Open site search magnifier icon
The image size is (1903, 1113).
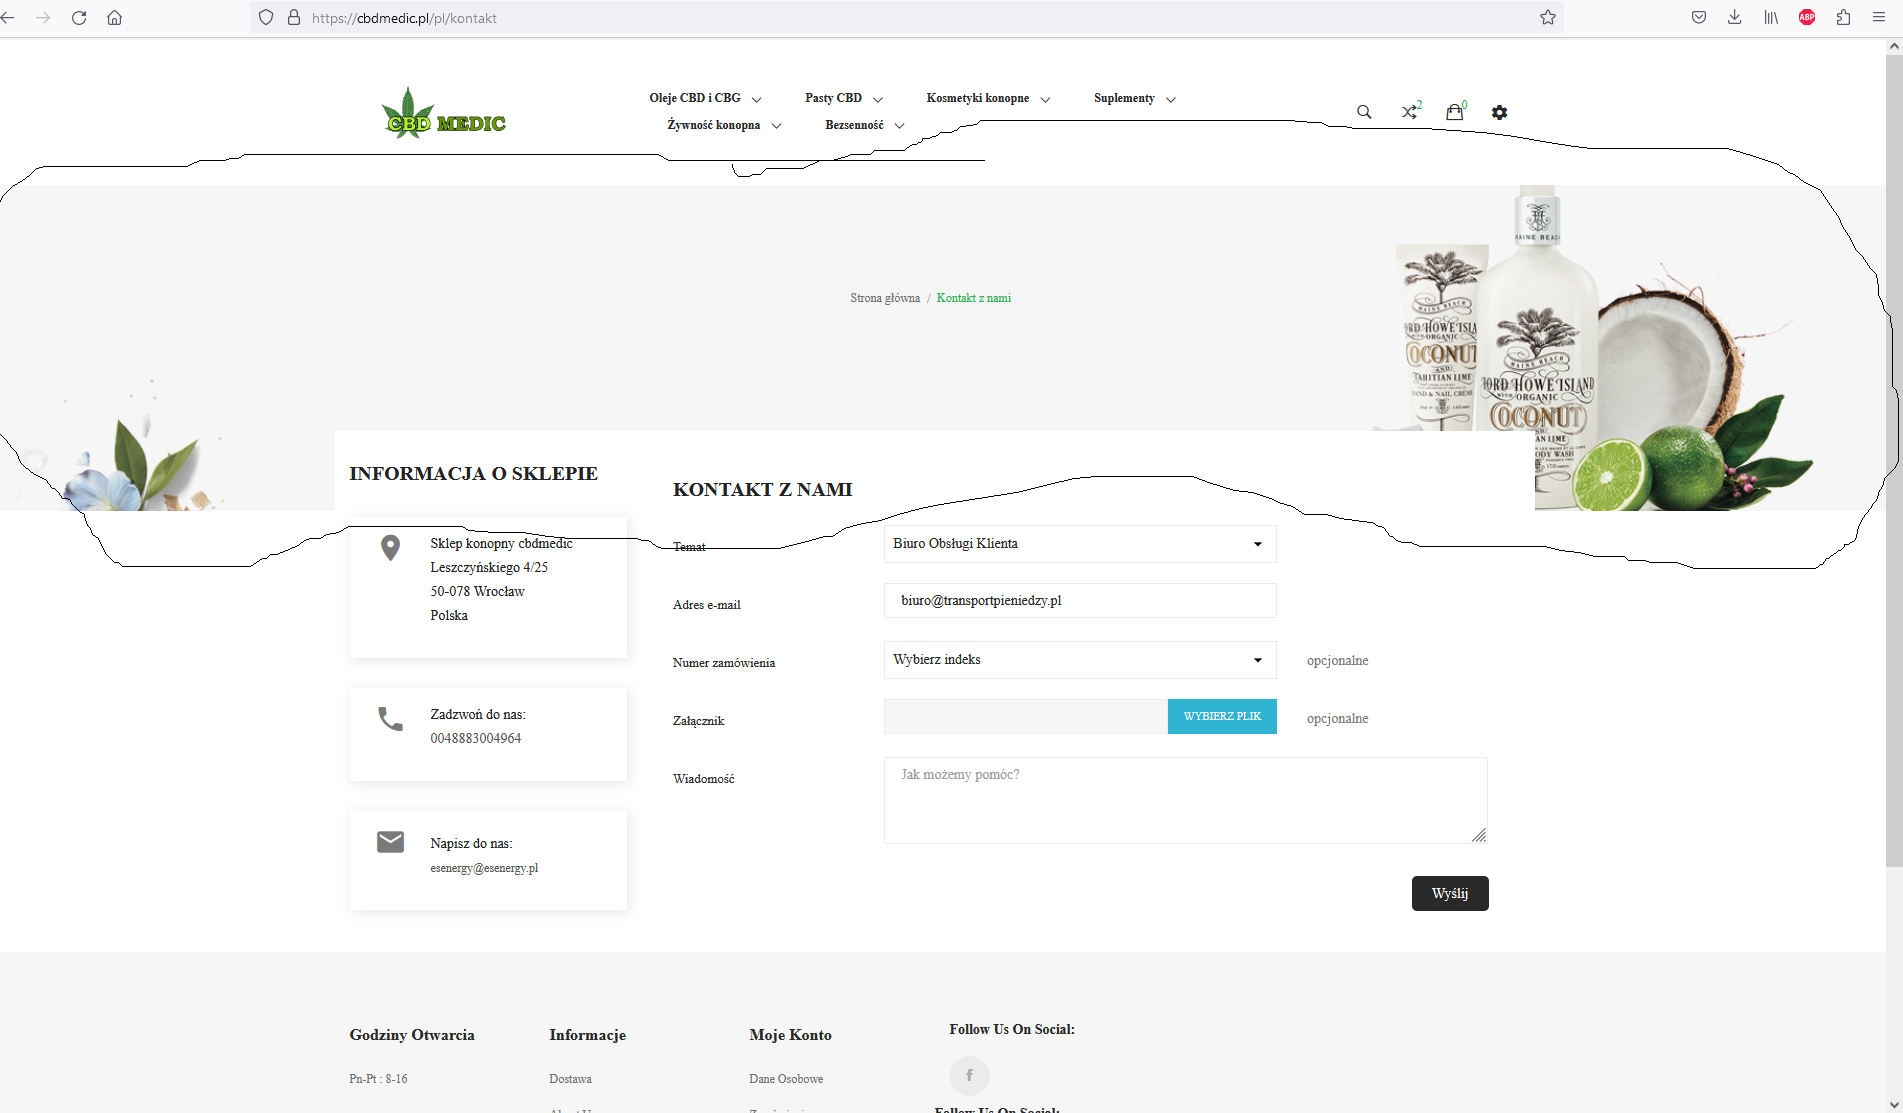(1364, 112)
